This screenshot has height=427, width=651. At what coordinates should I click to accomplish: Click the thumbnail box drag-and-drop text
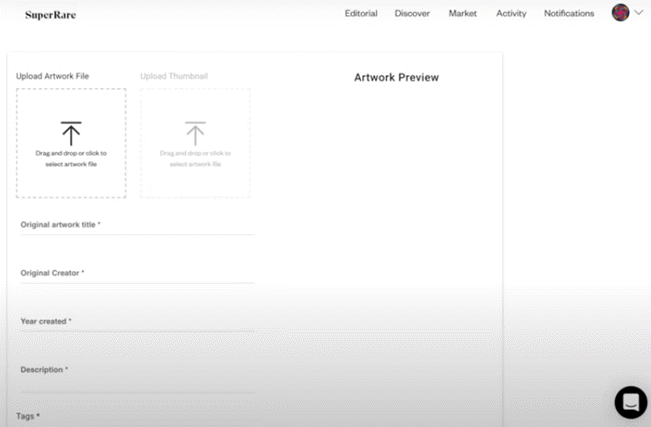pos(195,158)
